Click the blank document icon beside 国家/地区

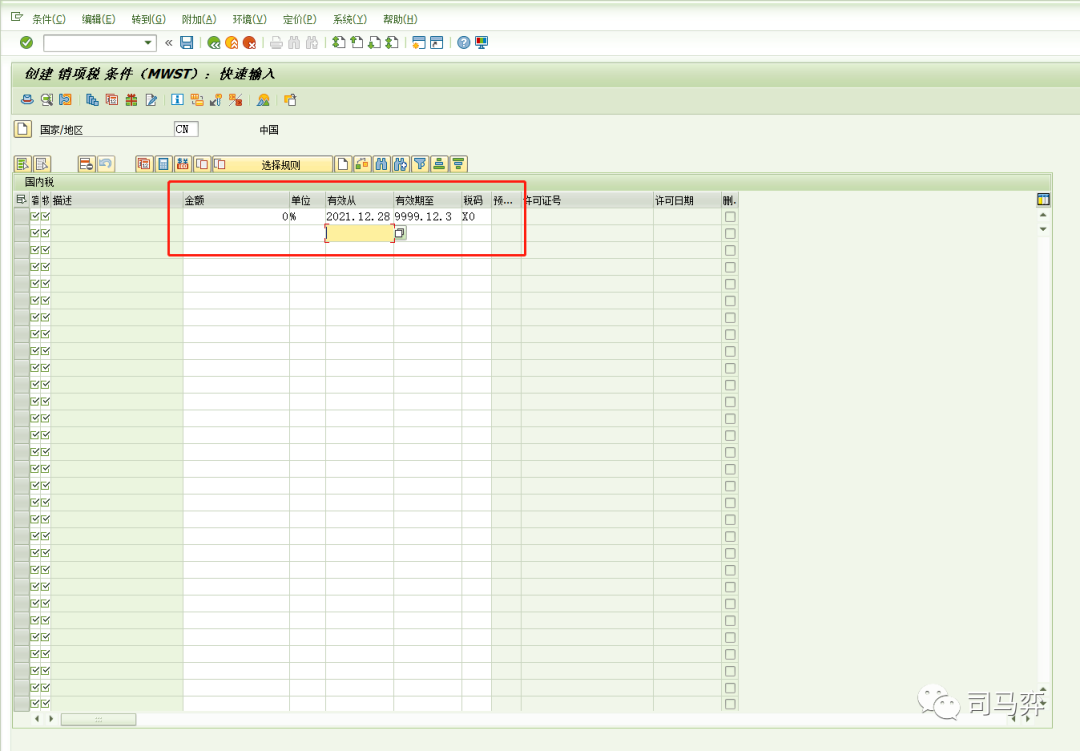click(23, 129)
